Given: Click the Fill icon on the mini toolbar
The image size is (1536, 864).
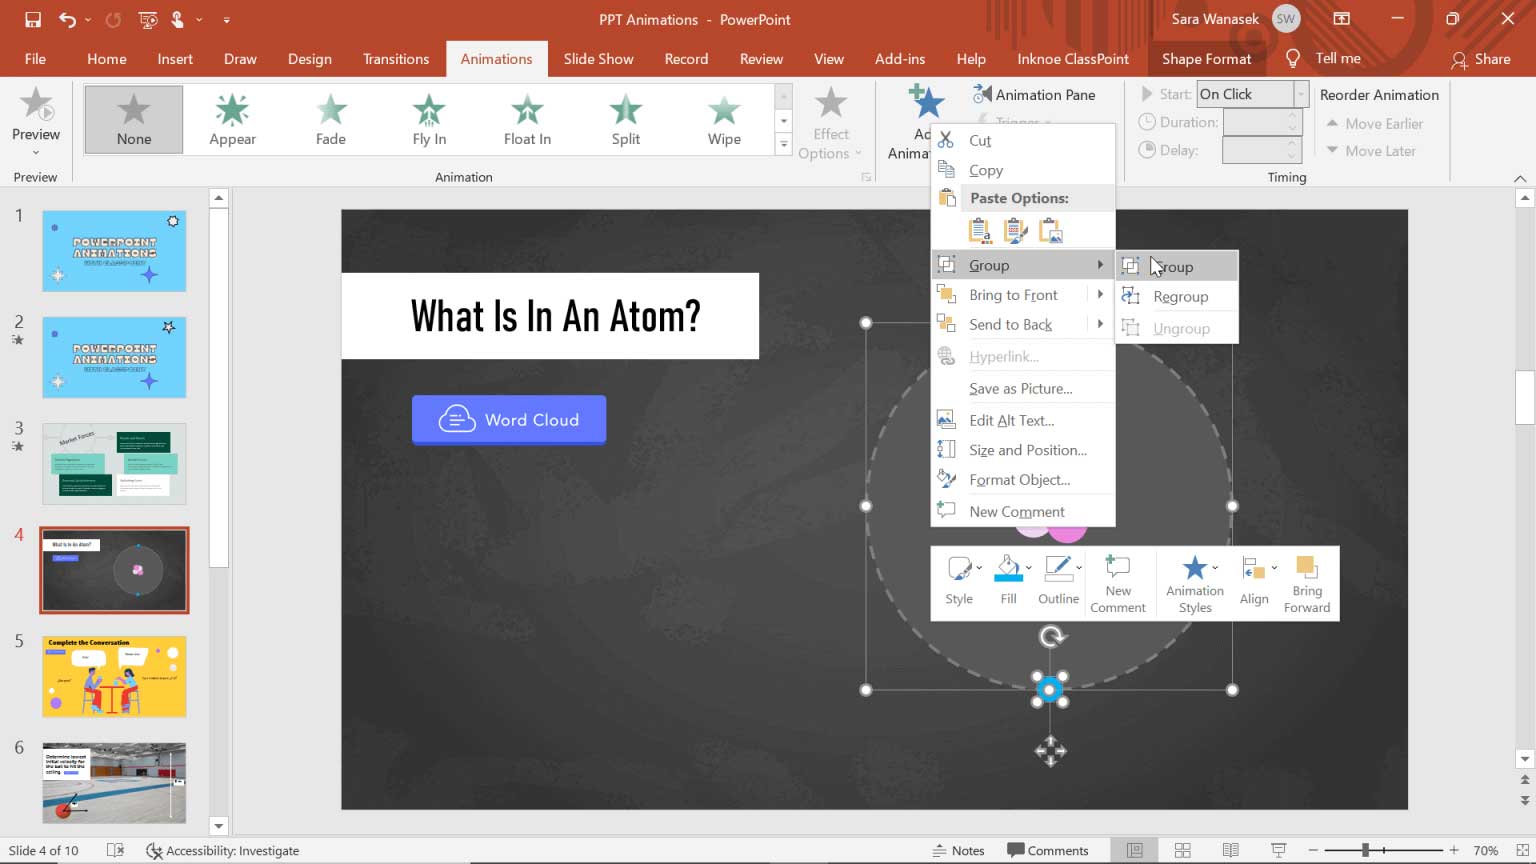Looking at the screenshot, I should (x=1005, y=572).
